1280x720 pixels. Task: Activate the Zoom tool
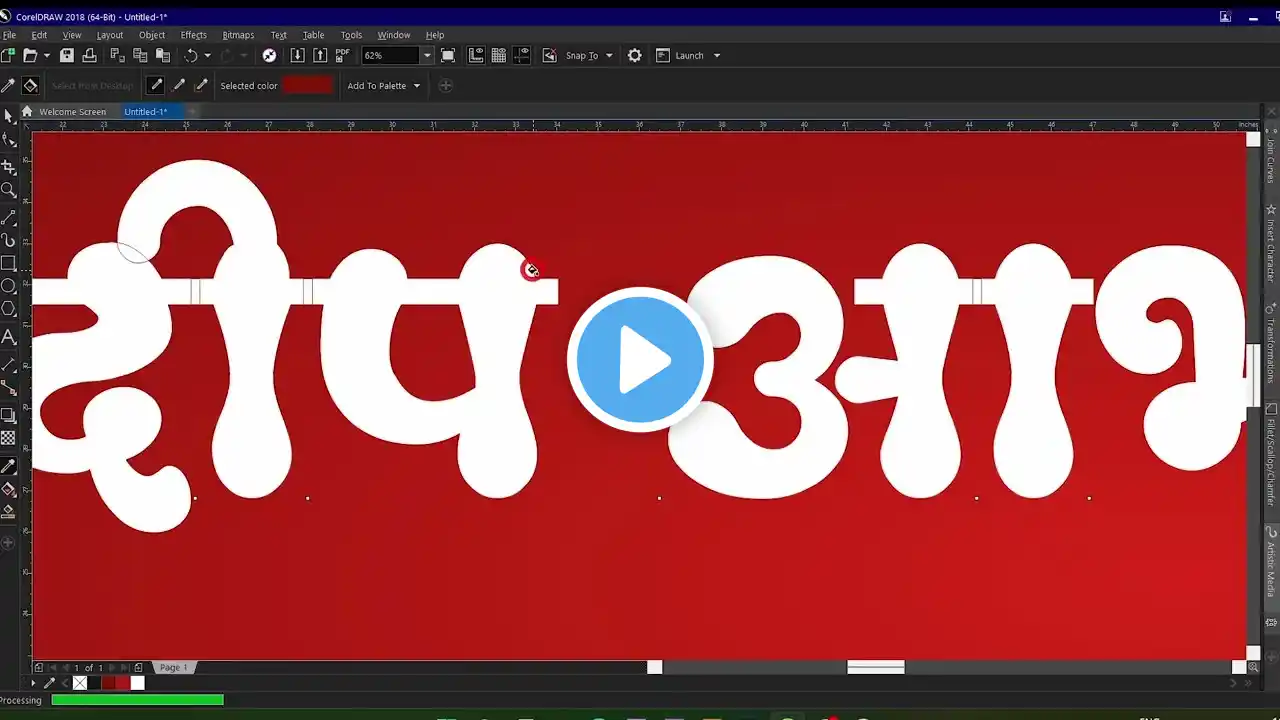(x=9, y=191)
